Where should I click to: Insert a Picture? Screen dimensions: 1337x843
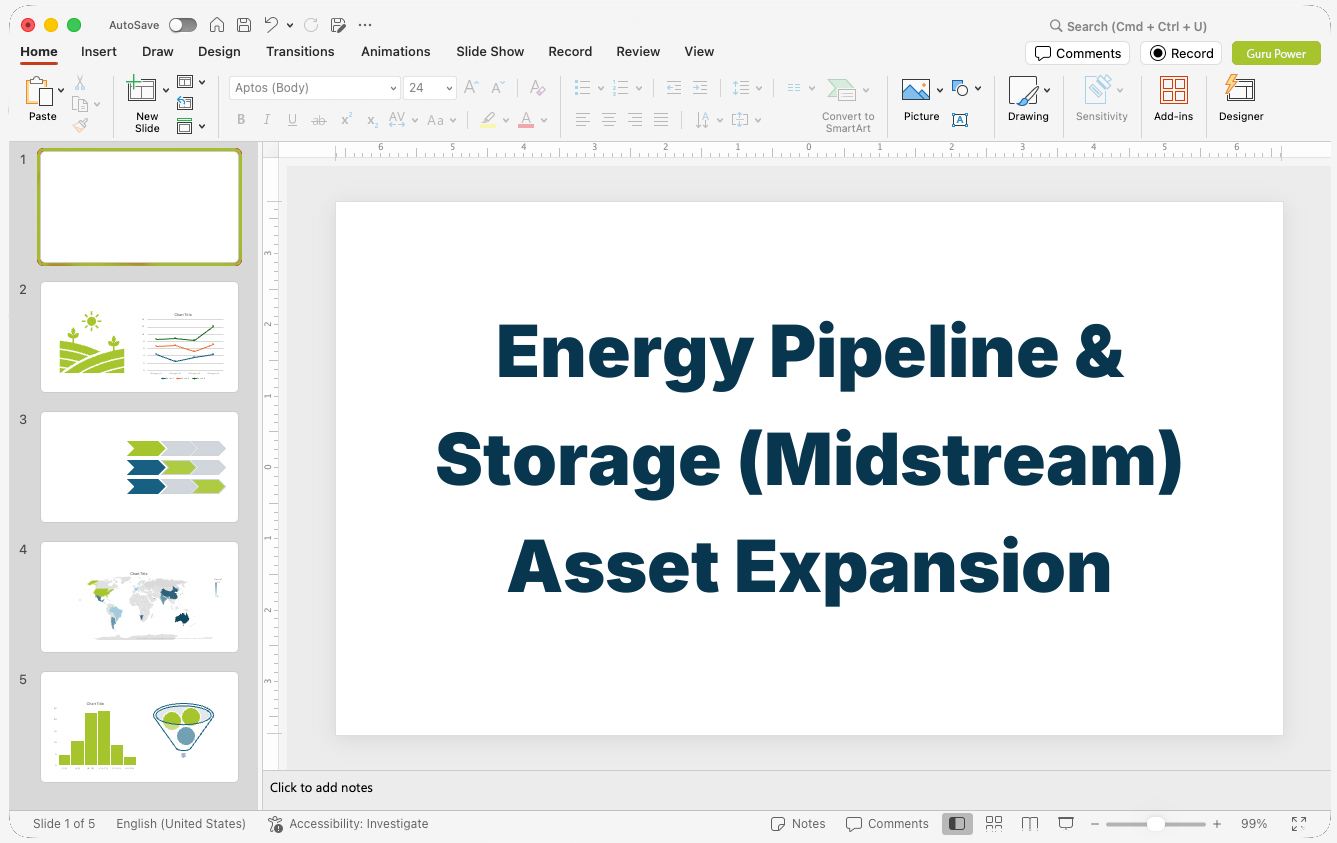pos(917,101)
